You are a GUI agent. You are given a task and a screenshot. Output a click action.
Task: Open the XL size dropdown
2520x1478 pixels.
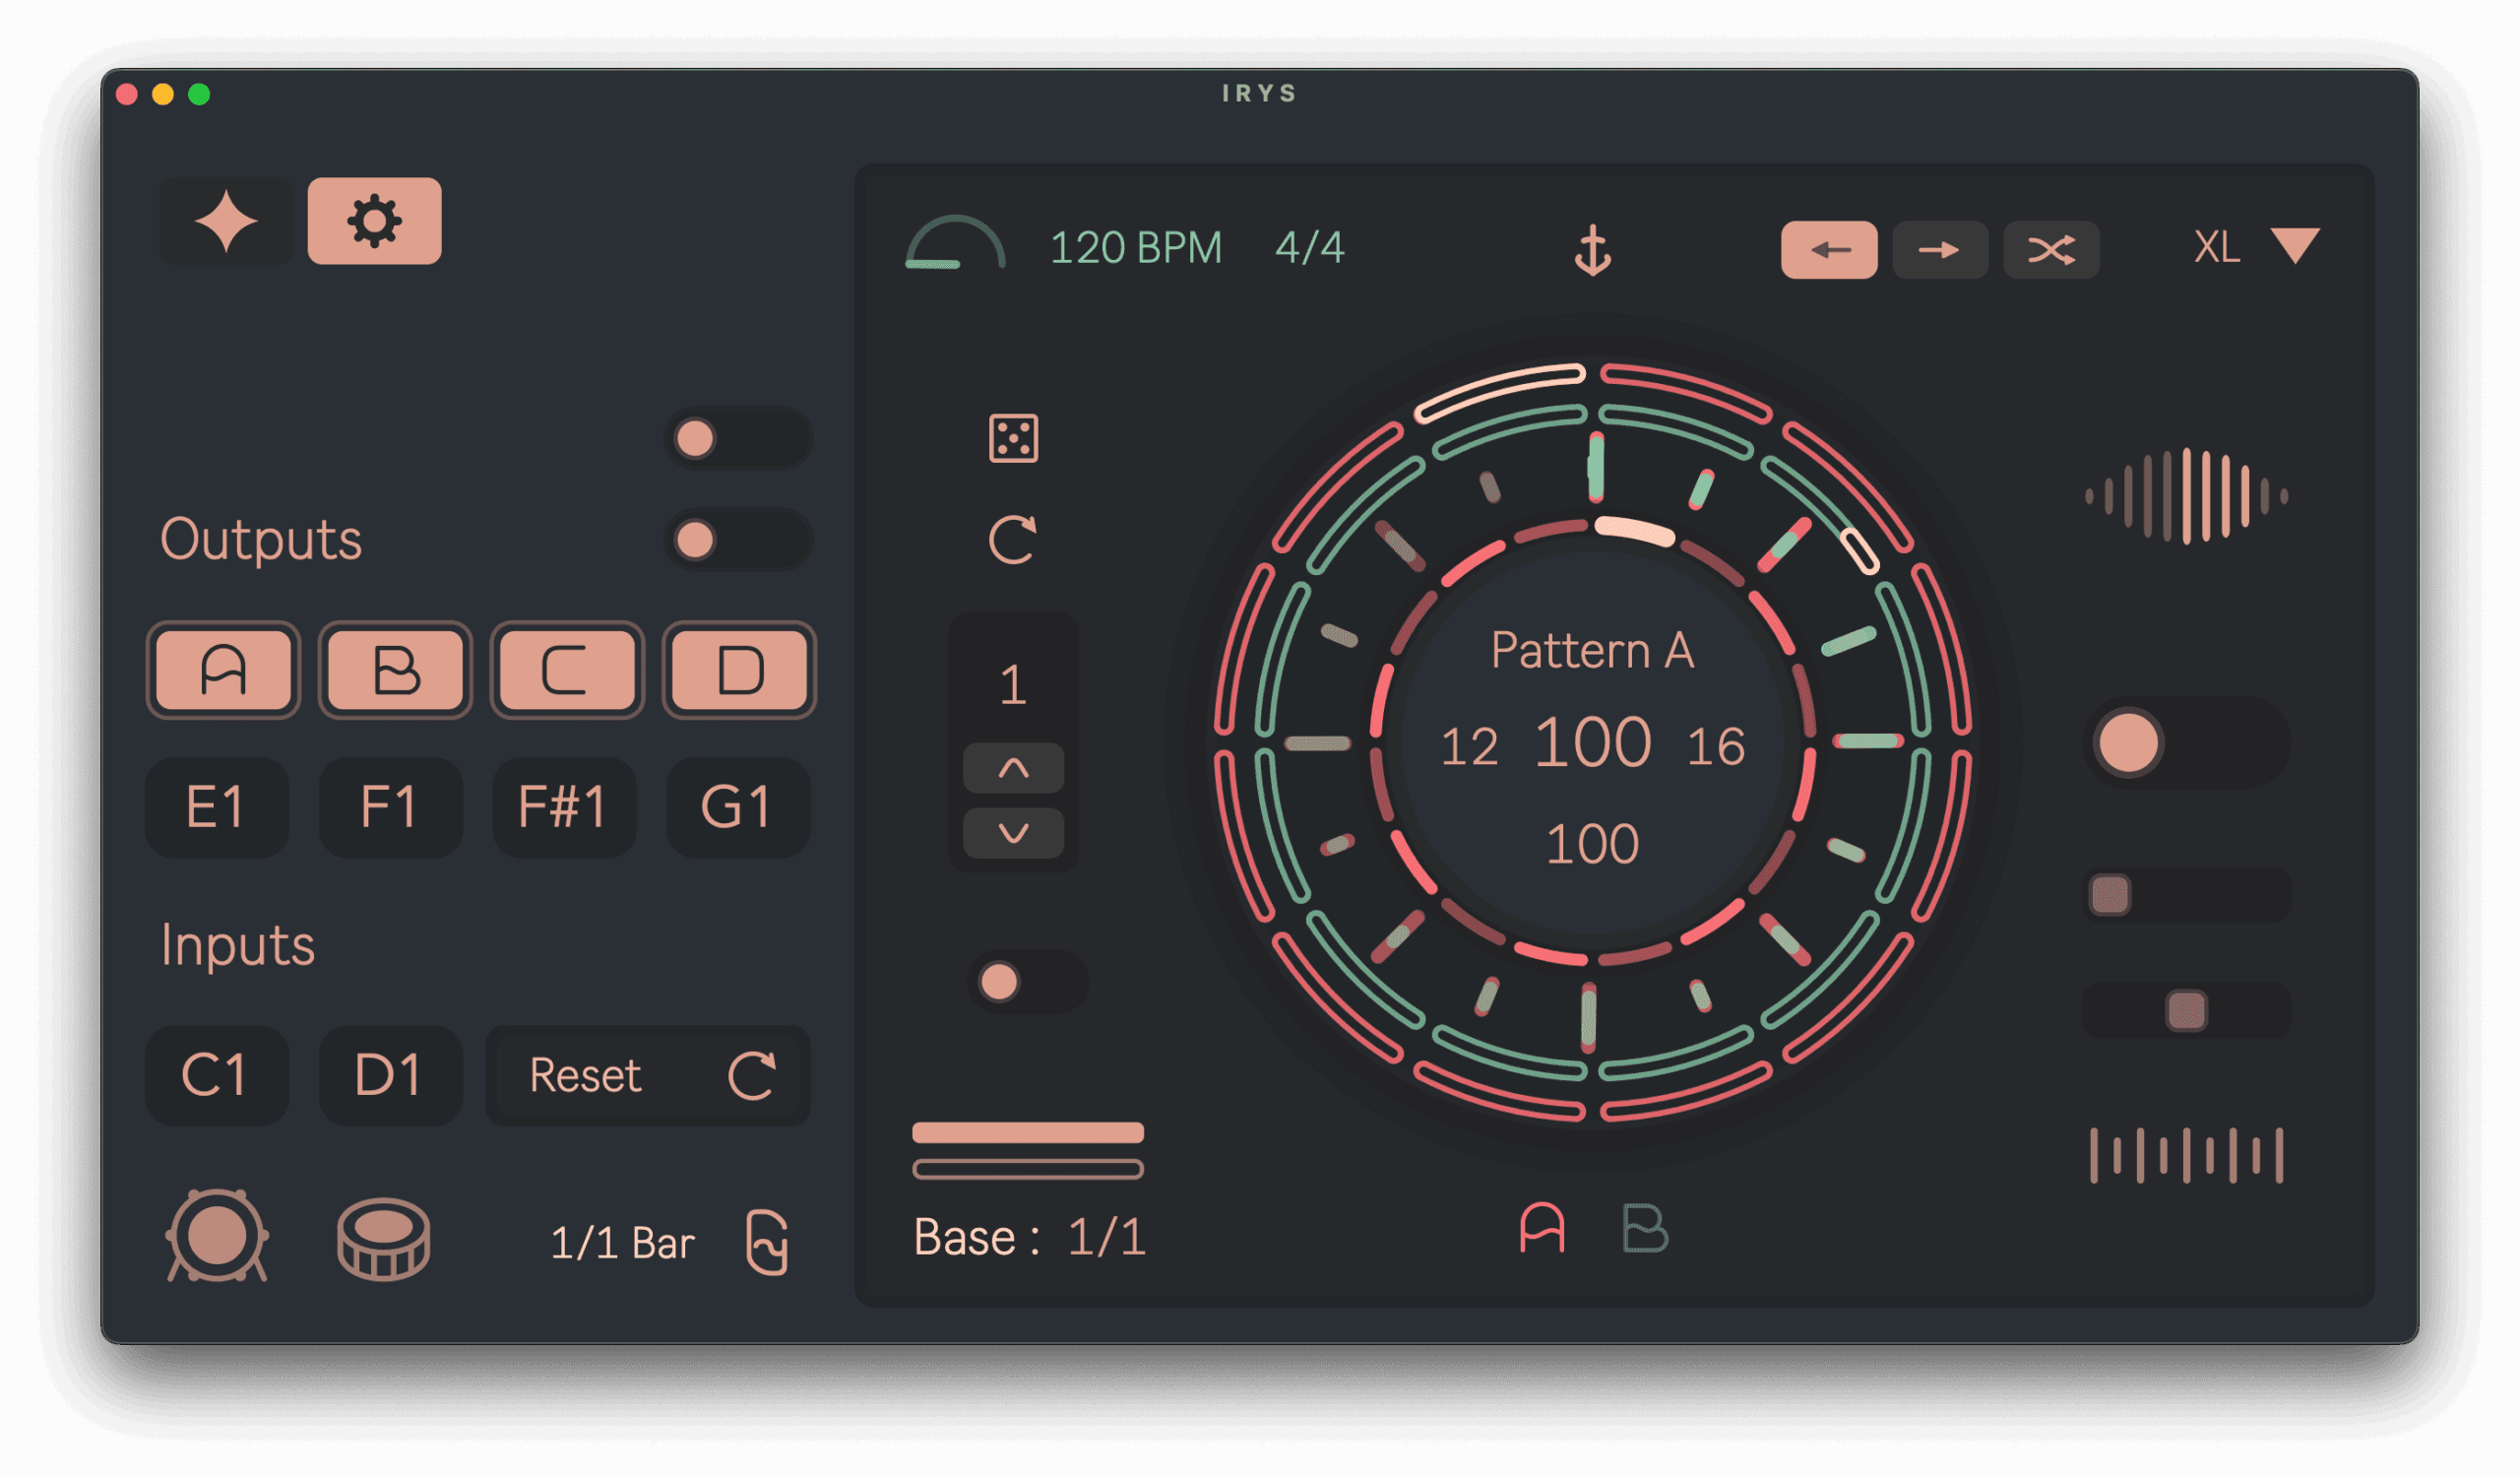(2256, 246)
